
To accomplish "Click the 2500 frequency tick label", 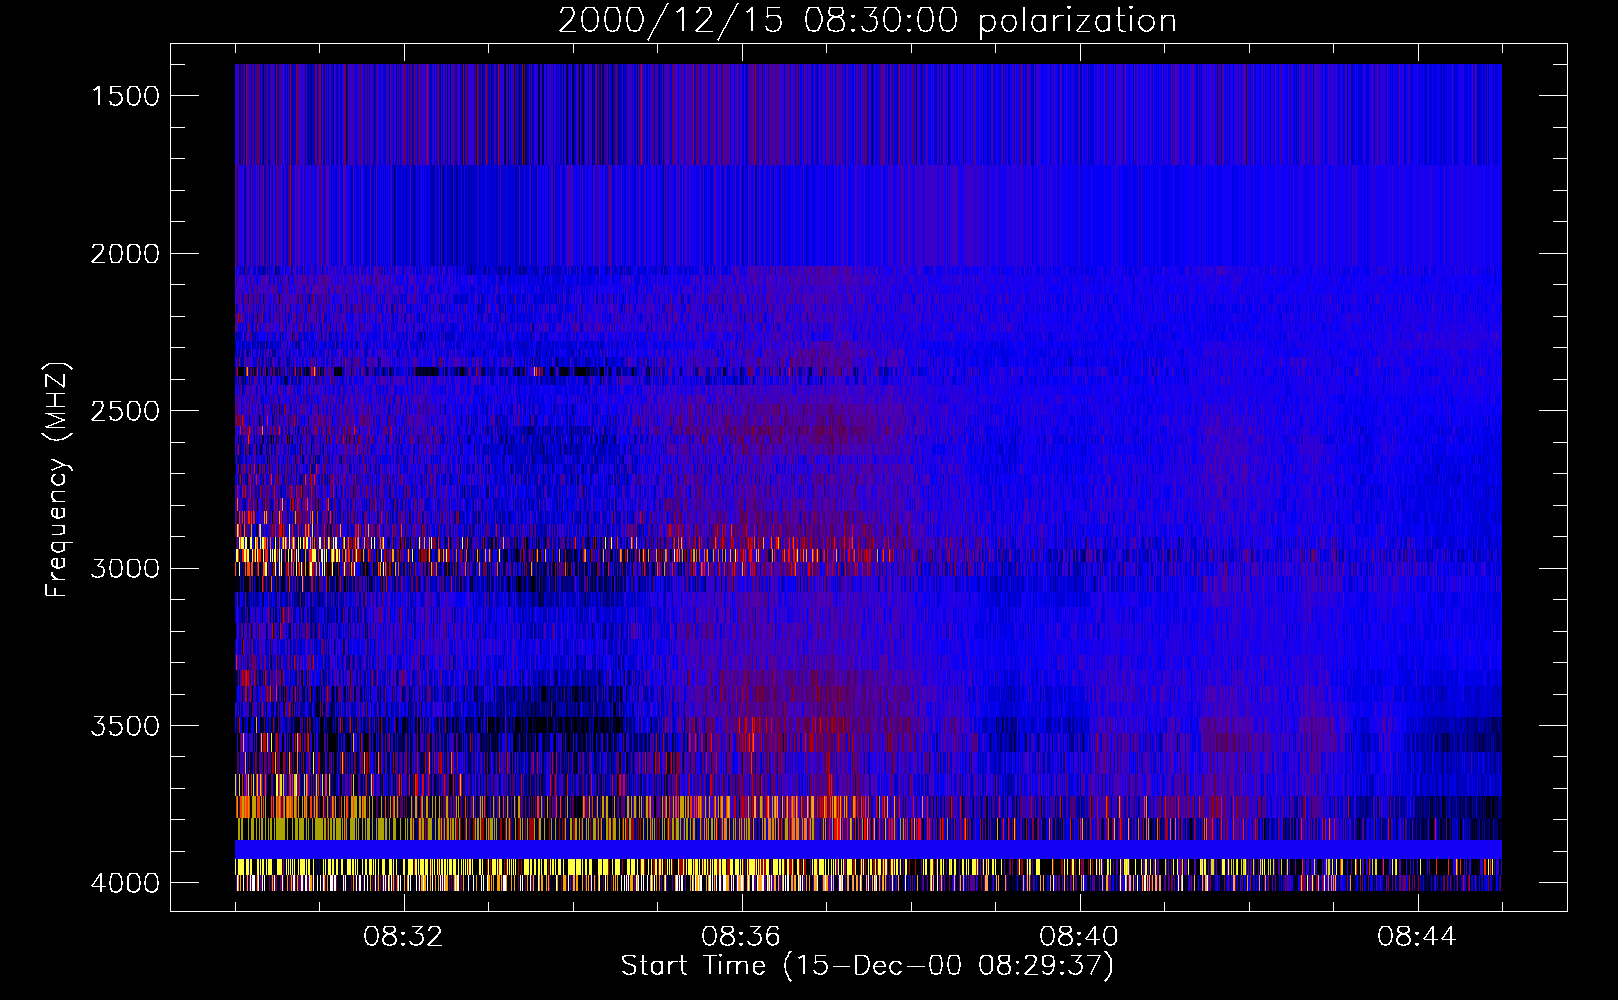I will click(125, 411).
